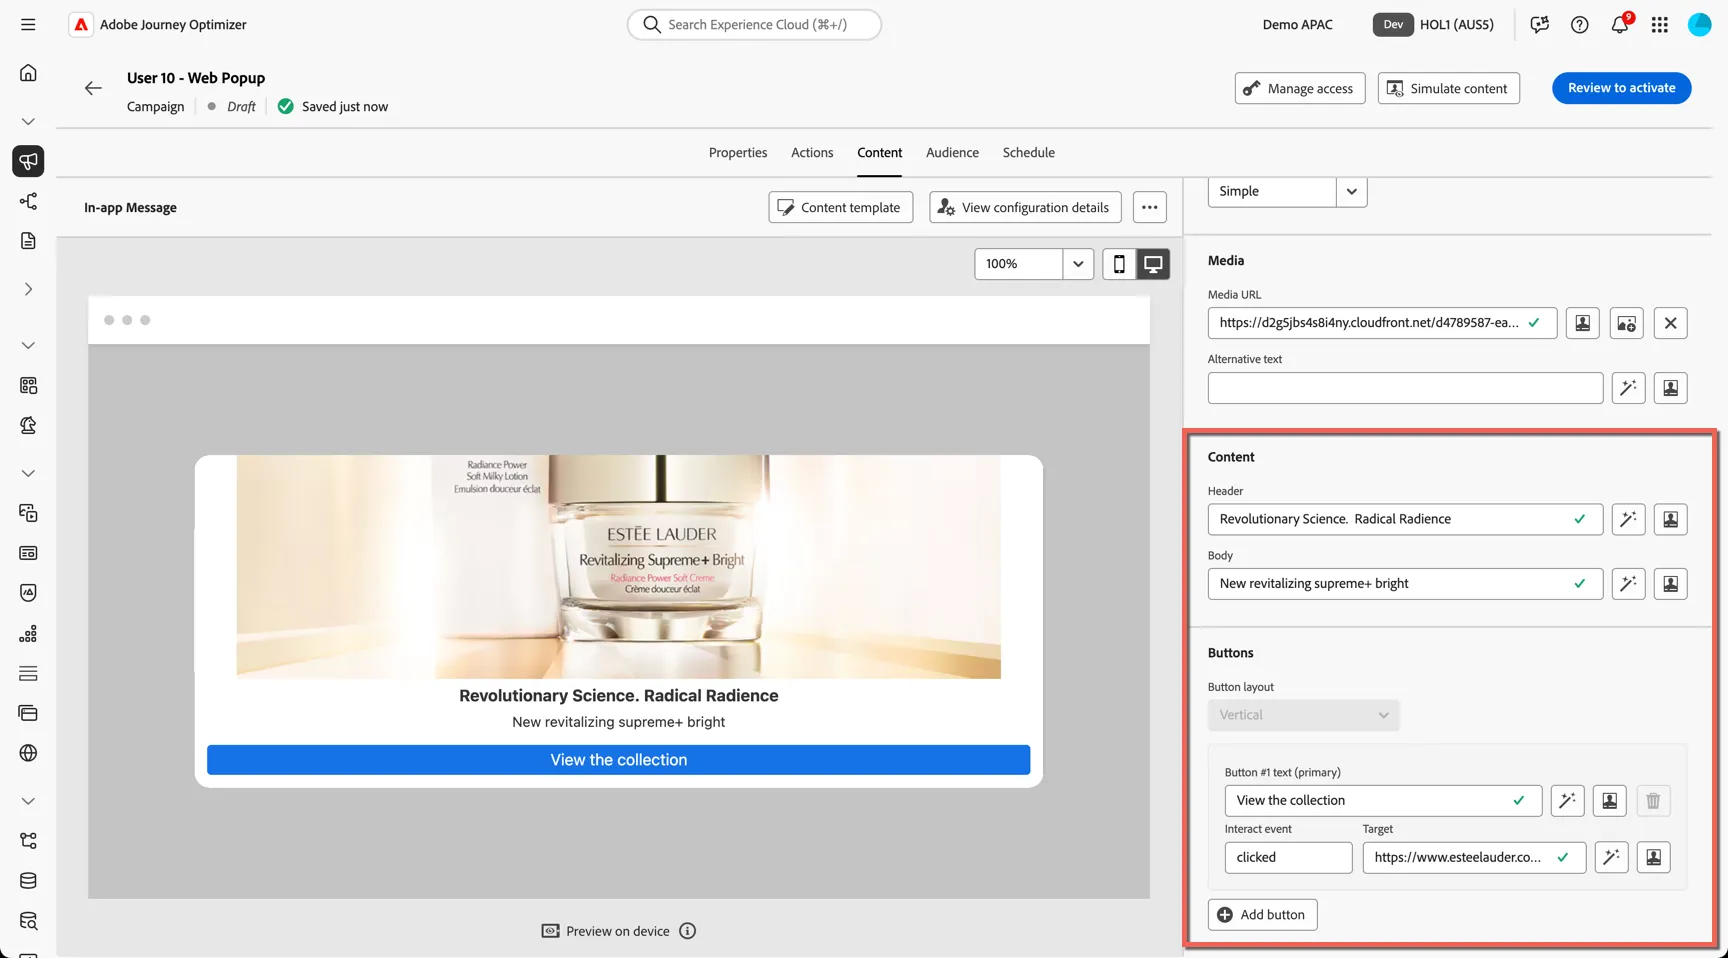Screen dimensions: 1728x958
Task: Switch to the Audience tab
Action: [x=952, y=153]
